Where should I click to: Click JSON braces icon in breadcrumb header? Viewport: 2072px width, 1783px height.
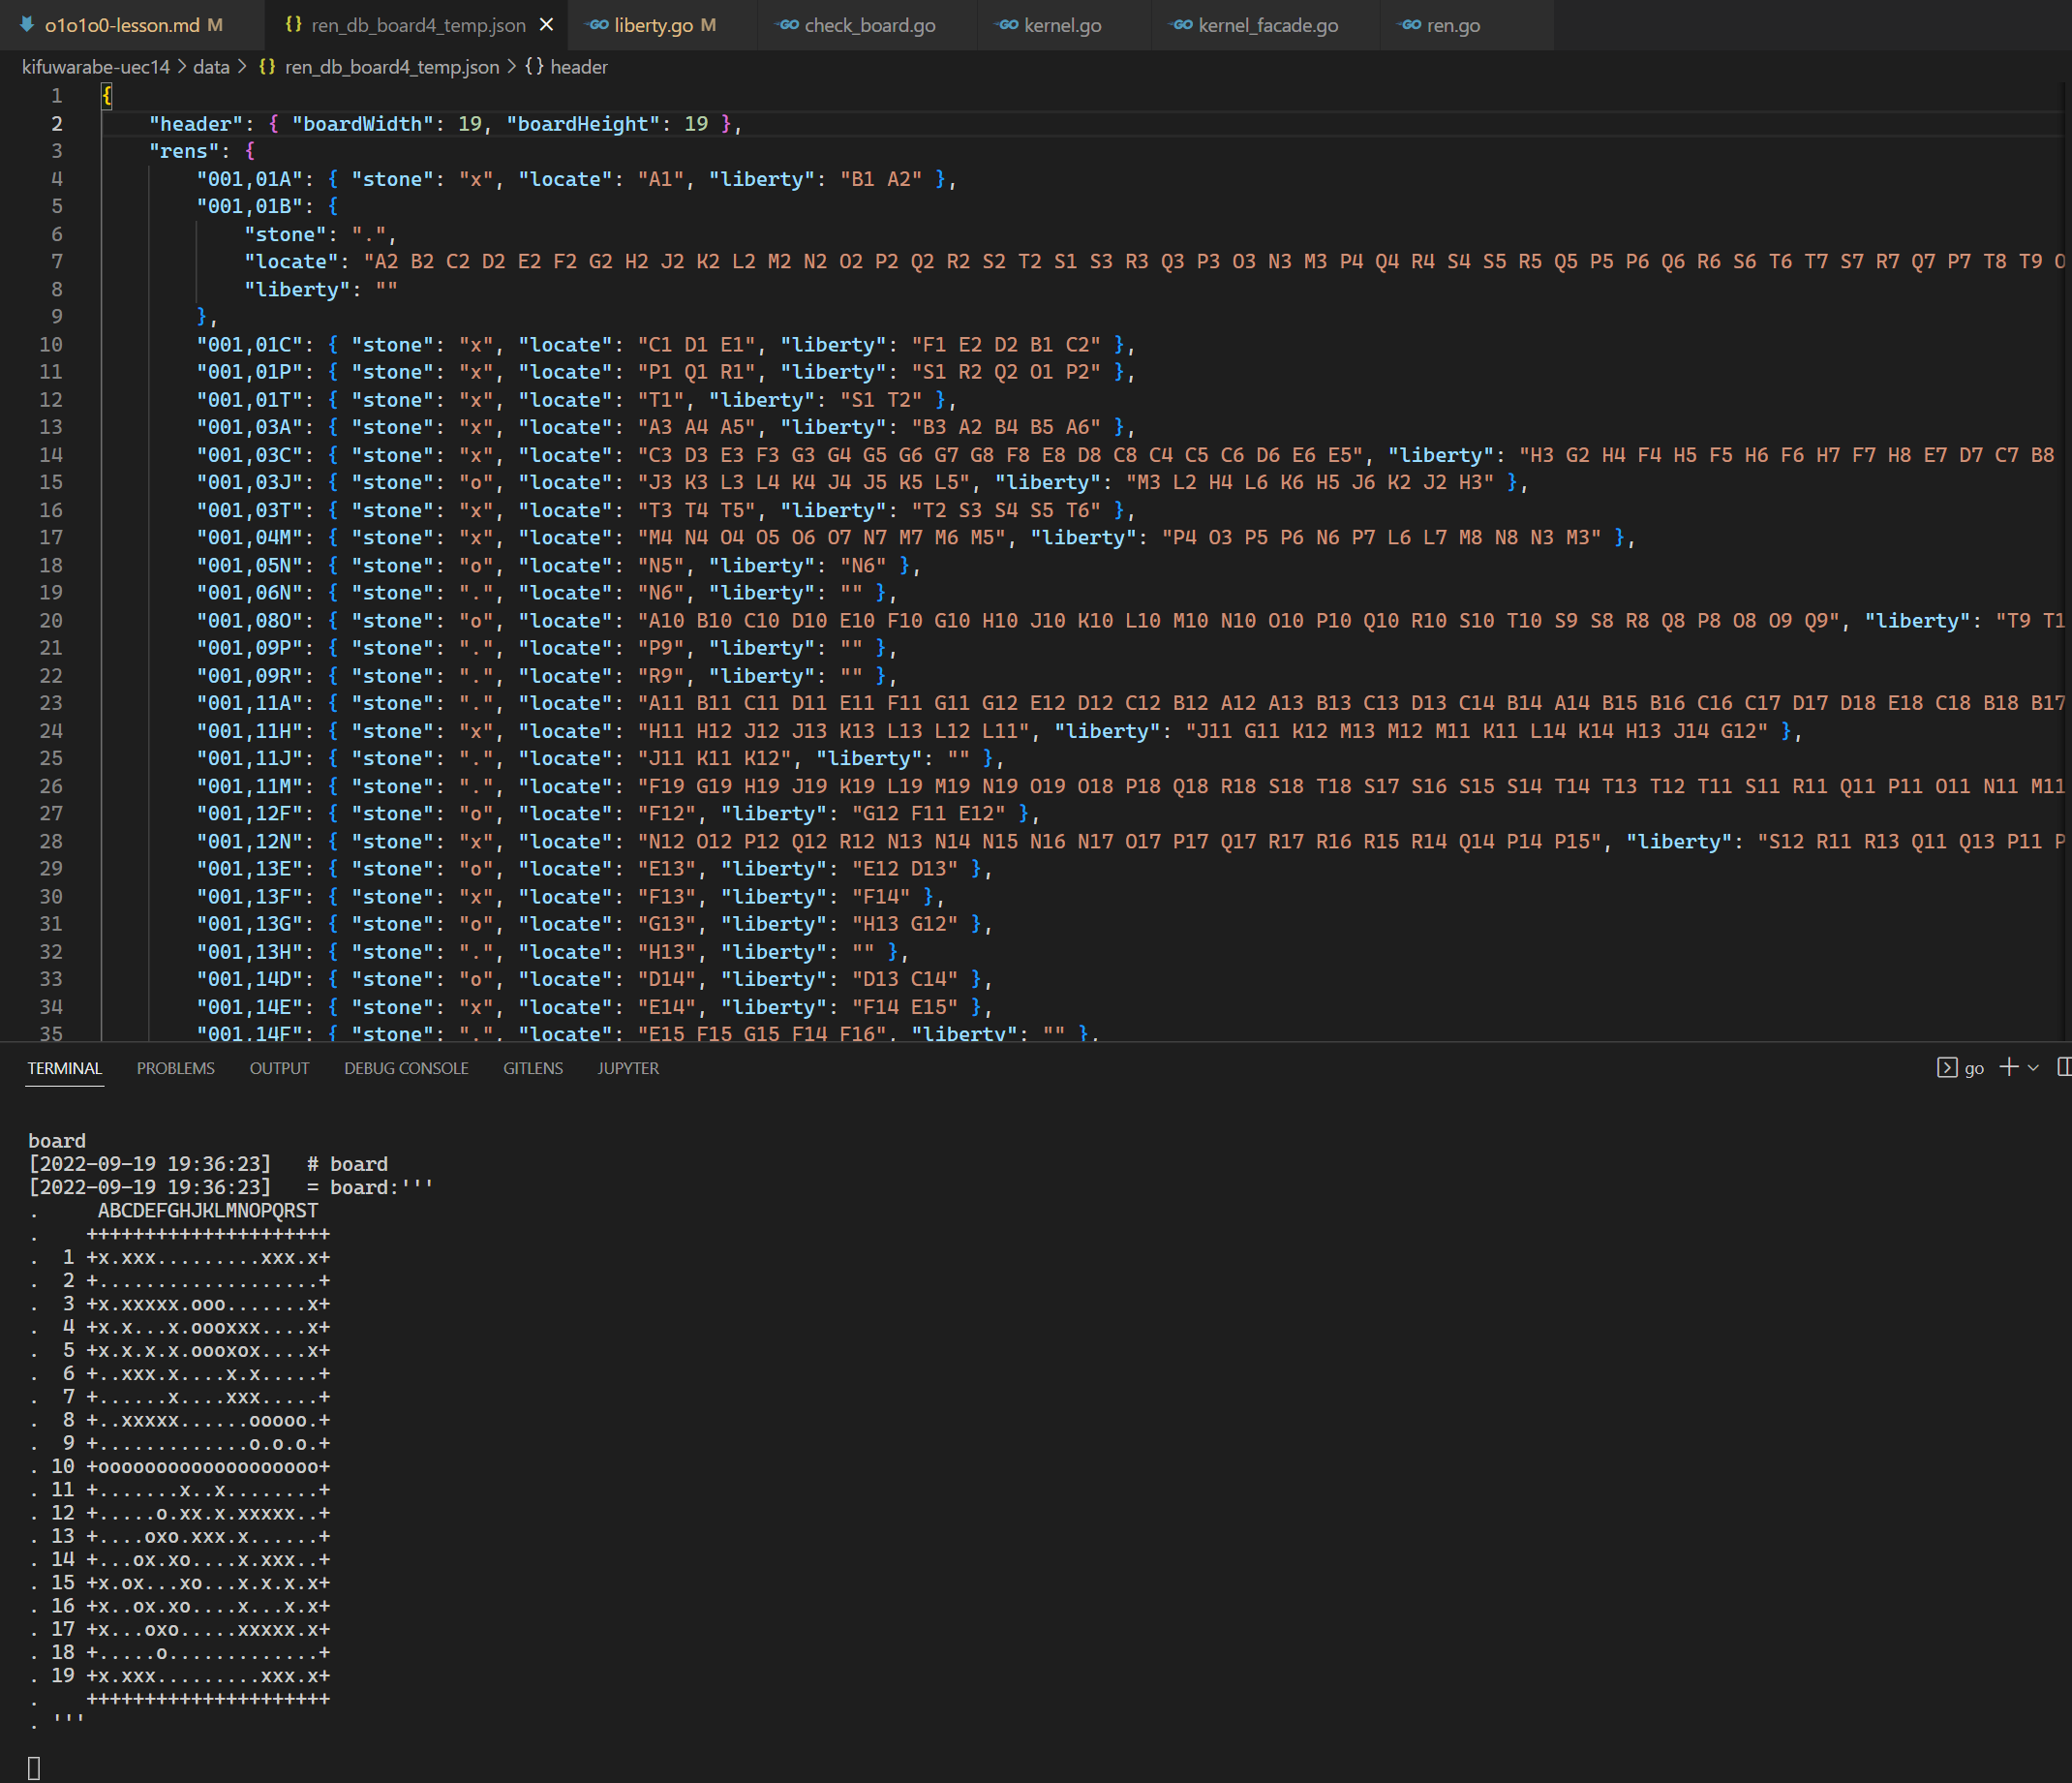(534, 67)
